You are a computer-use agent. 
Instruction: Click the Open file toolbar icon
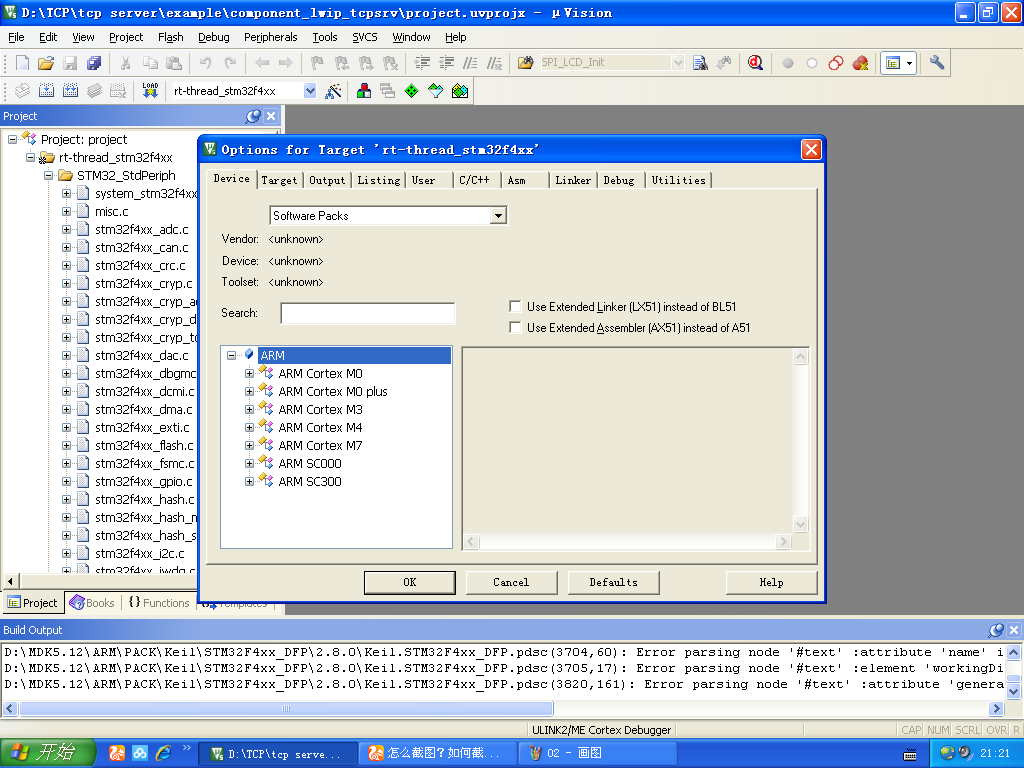[x=46, y=63]
